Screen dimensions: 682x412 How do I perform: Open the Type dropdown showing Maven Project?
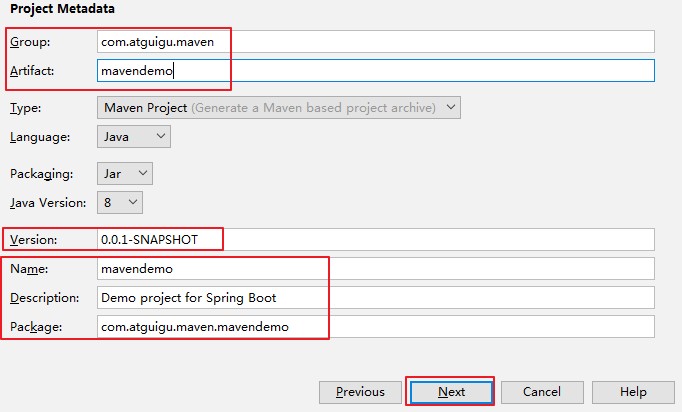tap(279, 107)
